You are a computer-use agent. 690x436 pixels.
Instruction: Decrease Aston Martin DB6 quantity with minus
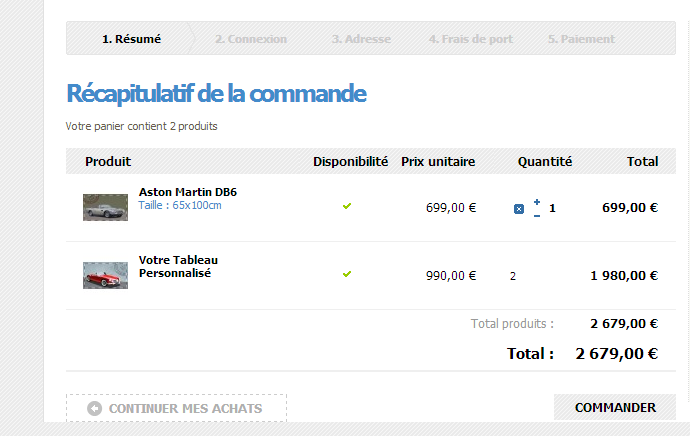[x=537, y=214]
